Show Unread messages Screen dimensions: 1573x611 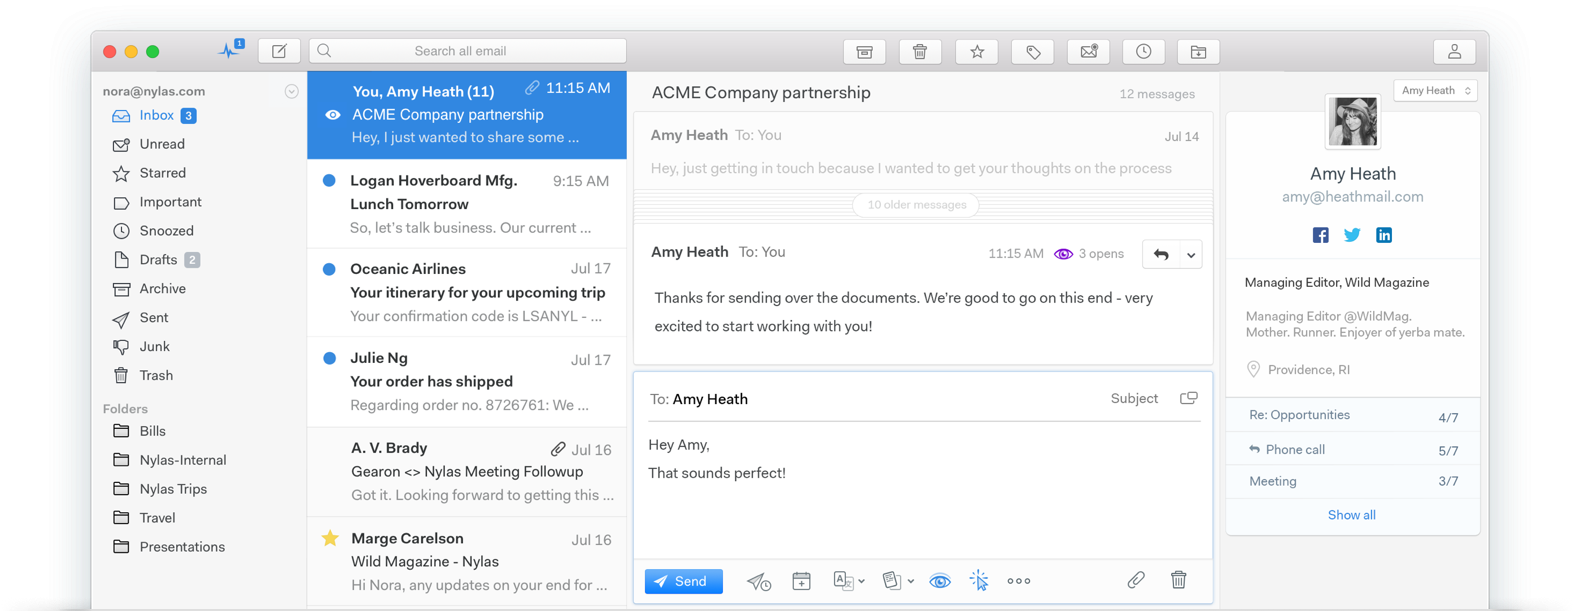tap(149, 144)
